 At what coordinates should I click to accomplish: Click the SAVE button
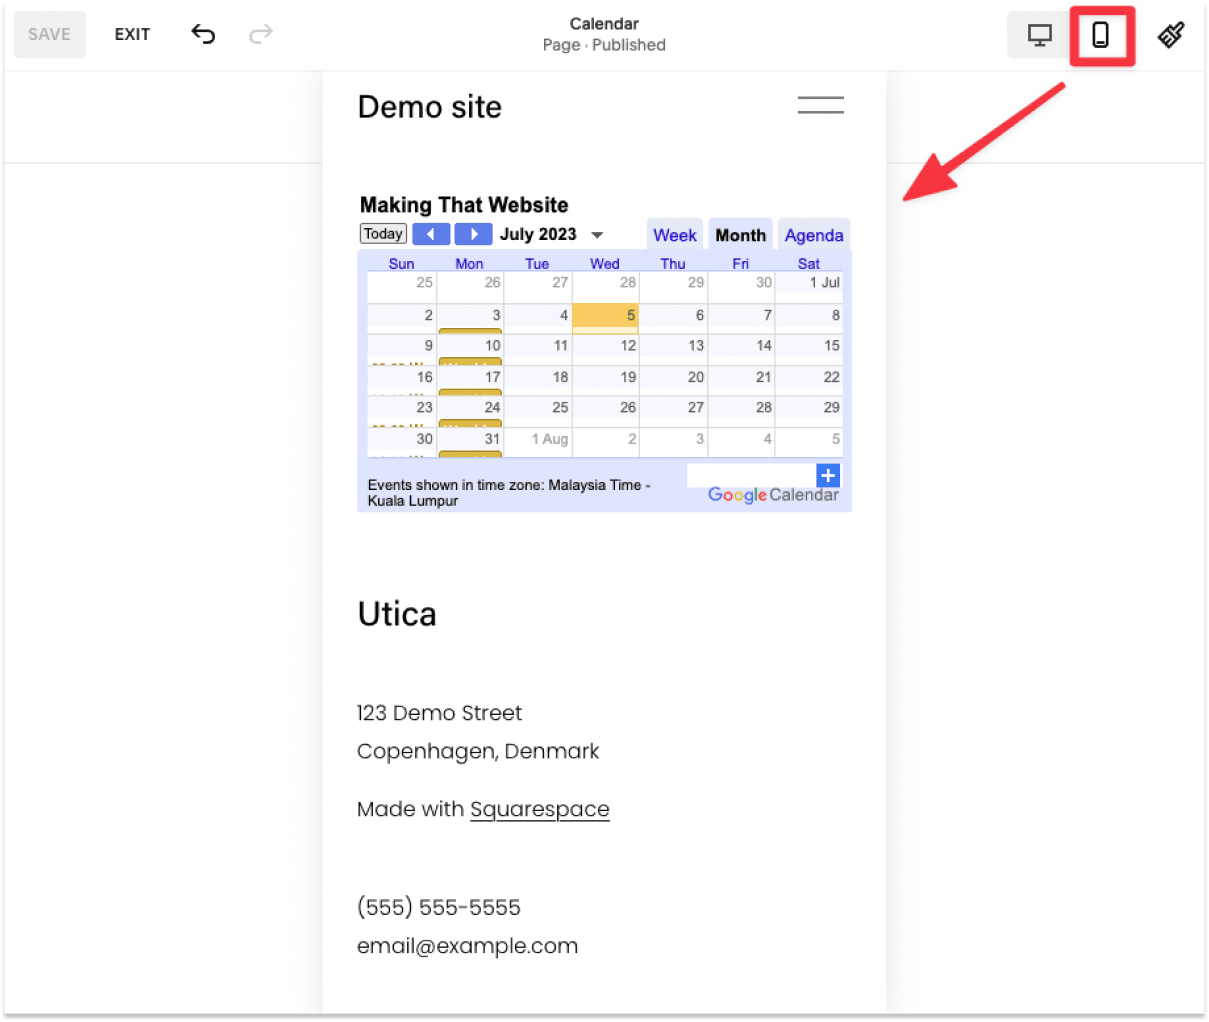[50, 34]
